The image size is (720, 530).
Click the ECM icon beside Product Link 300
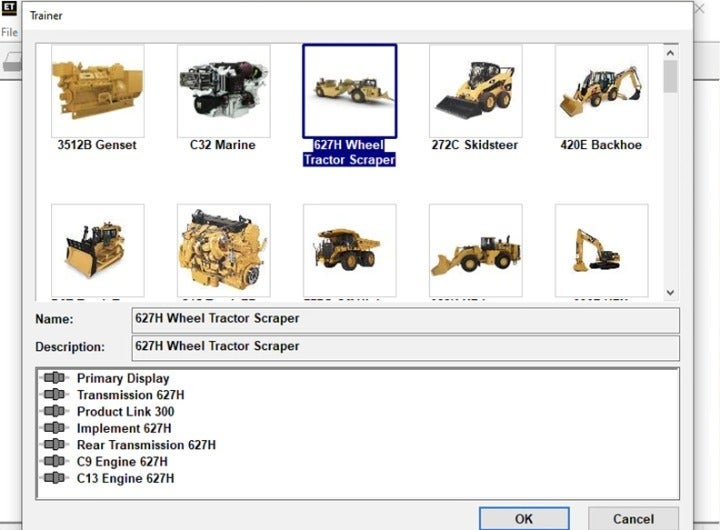(x=55, y=411)
